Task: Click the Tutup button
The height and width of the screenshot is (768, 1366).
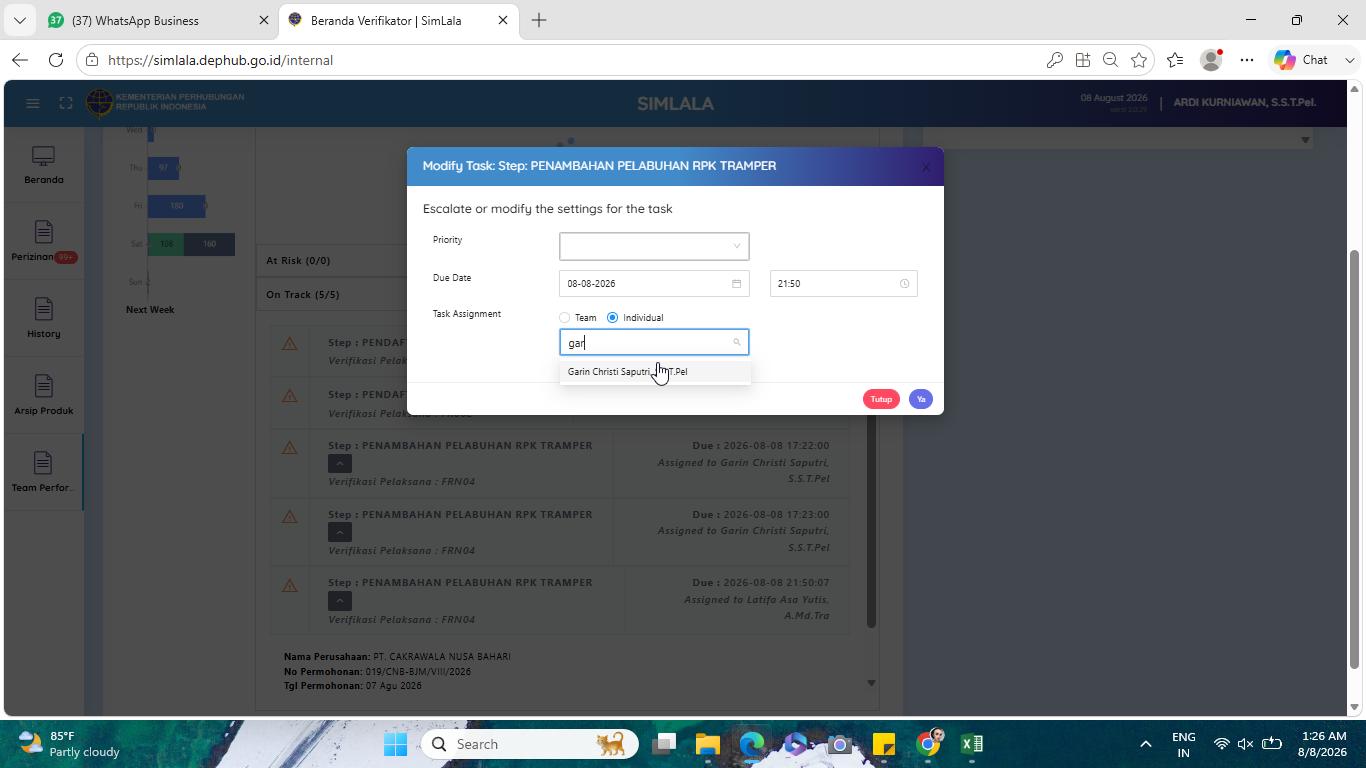Action: coord(881,399)
